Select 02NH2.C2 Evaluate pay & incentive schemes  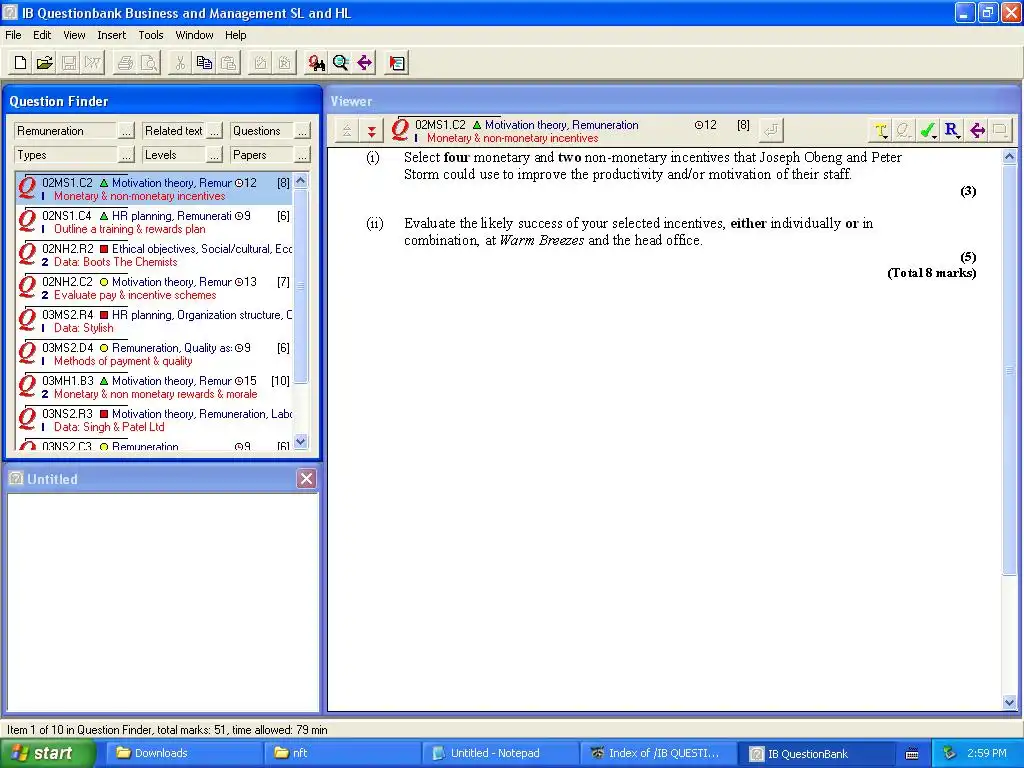[154, 288]
